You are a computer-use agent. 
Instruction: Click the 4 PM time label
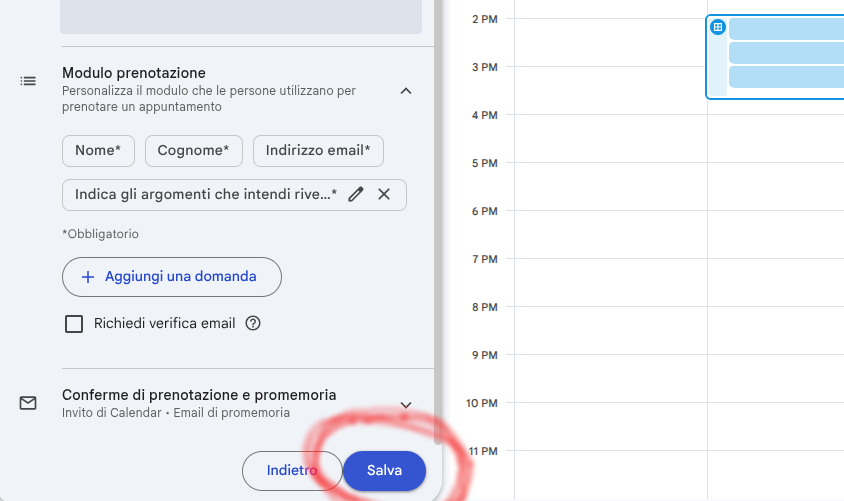[x=484, y=115]
